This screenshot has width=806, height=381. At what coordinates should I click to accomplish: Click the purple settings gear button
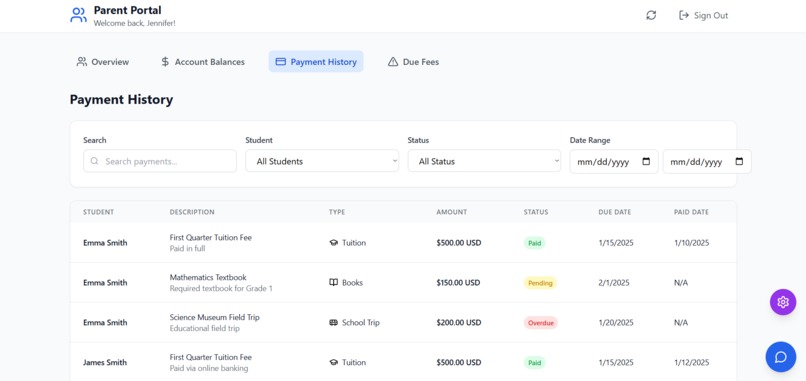[783, 302]
